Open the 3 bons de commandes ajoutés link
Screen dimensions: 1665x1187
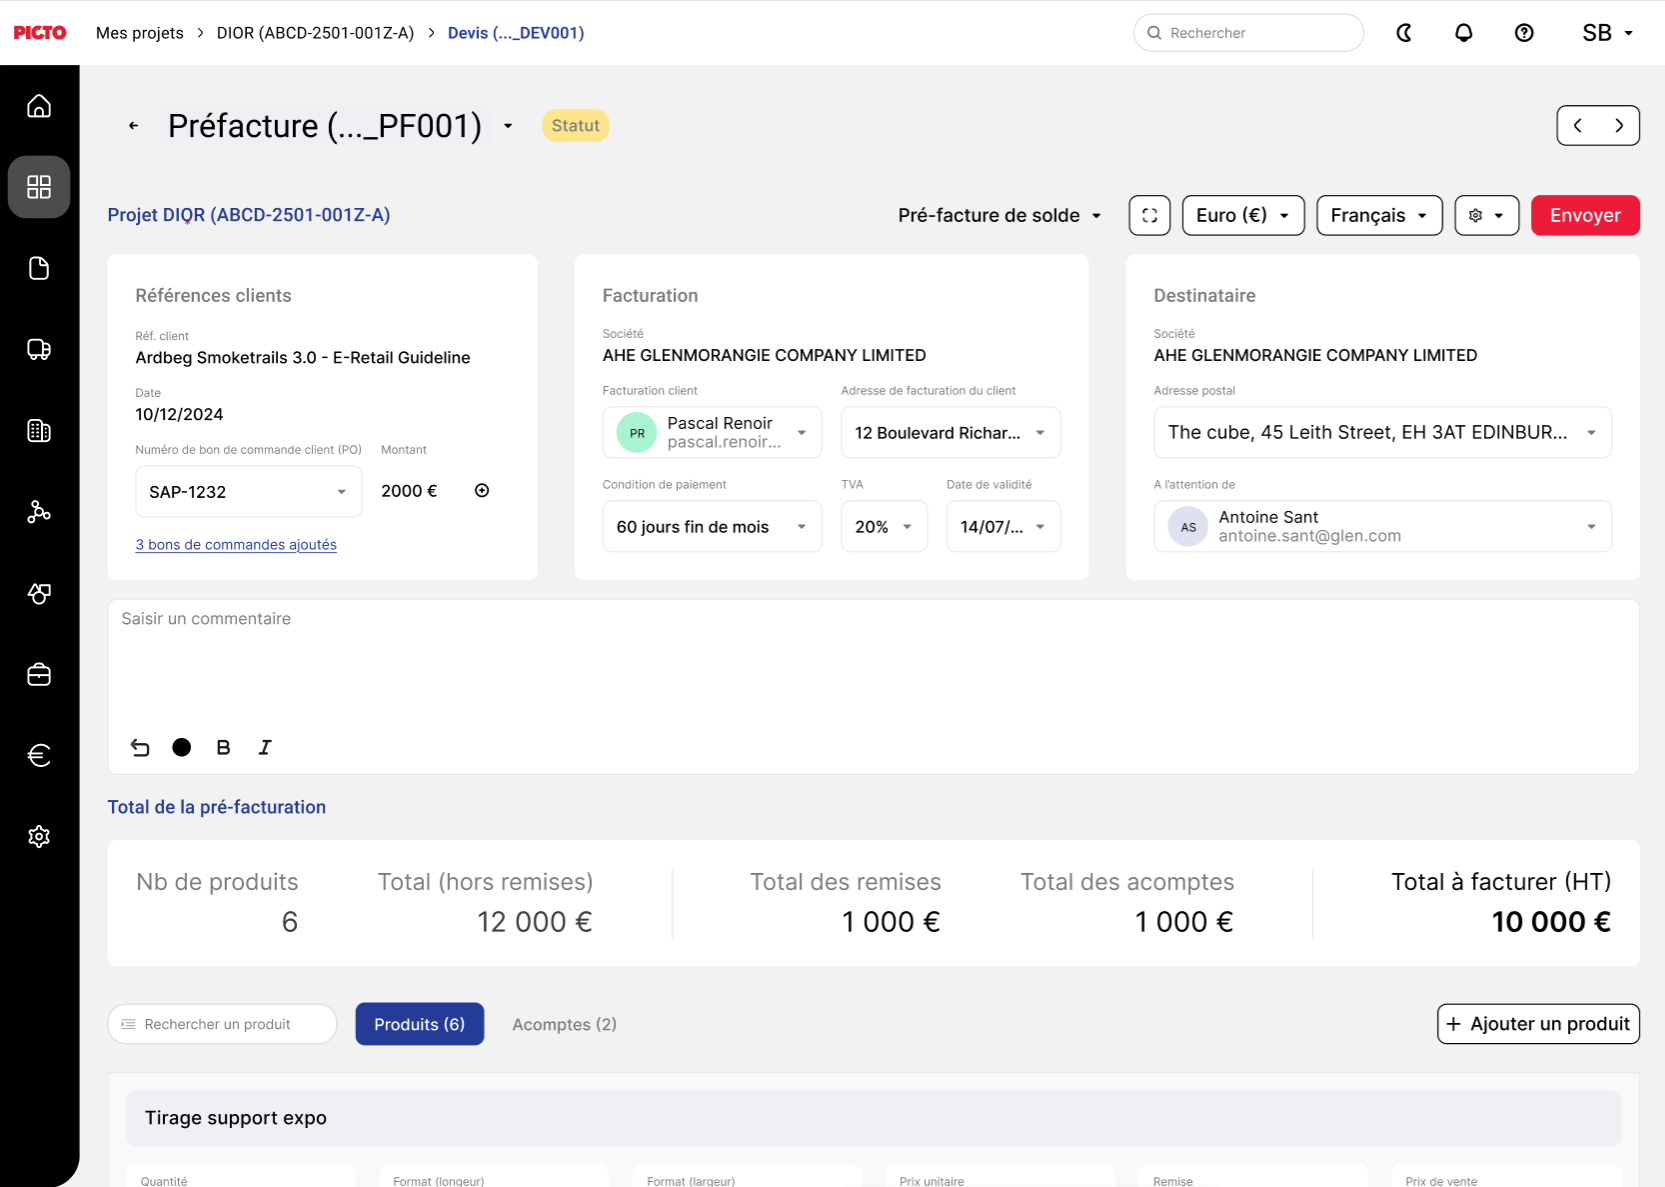[x=236, y=545]
